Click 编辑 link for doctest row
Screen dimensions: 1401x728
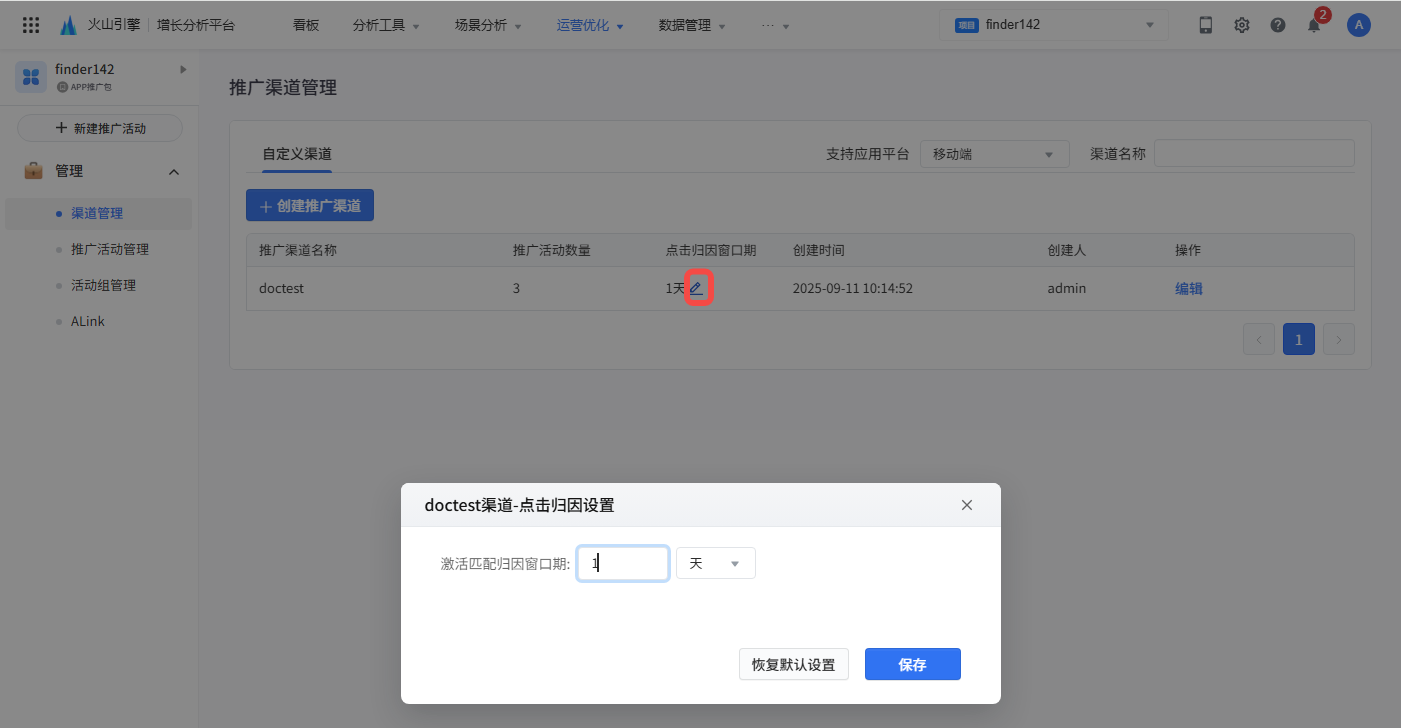click(x=1189, y=288)
